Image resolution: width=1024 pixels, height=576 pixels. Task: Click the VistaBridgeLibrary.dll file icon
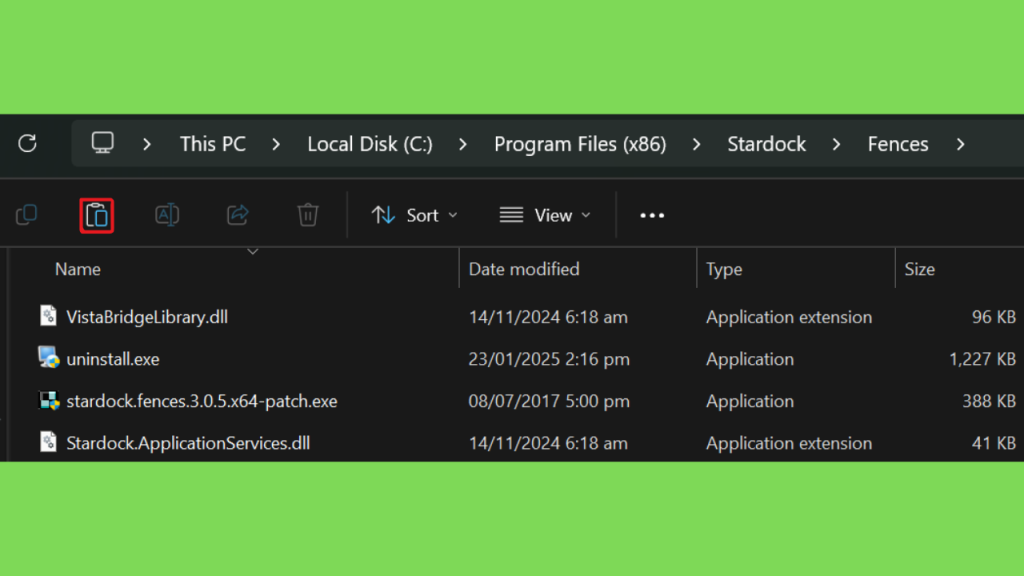point(48,316)
